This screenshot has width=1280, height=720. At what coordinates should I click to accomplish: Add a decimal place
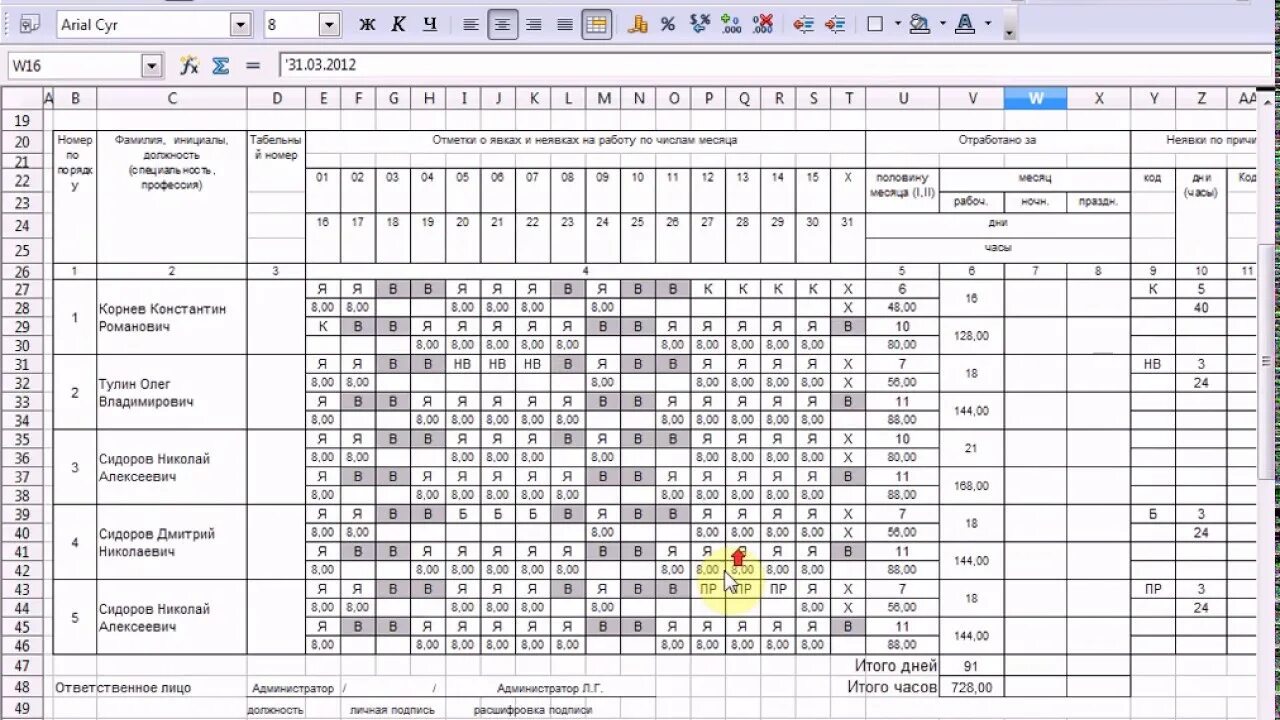[x=731, y=25]
